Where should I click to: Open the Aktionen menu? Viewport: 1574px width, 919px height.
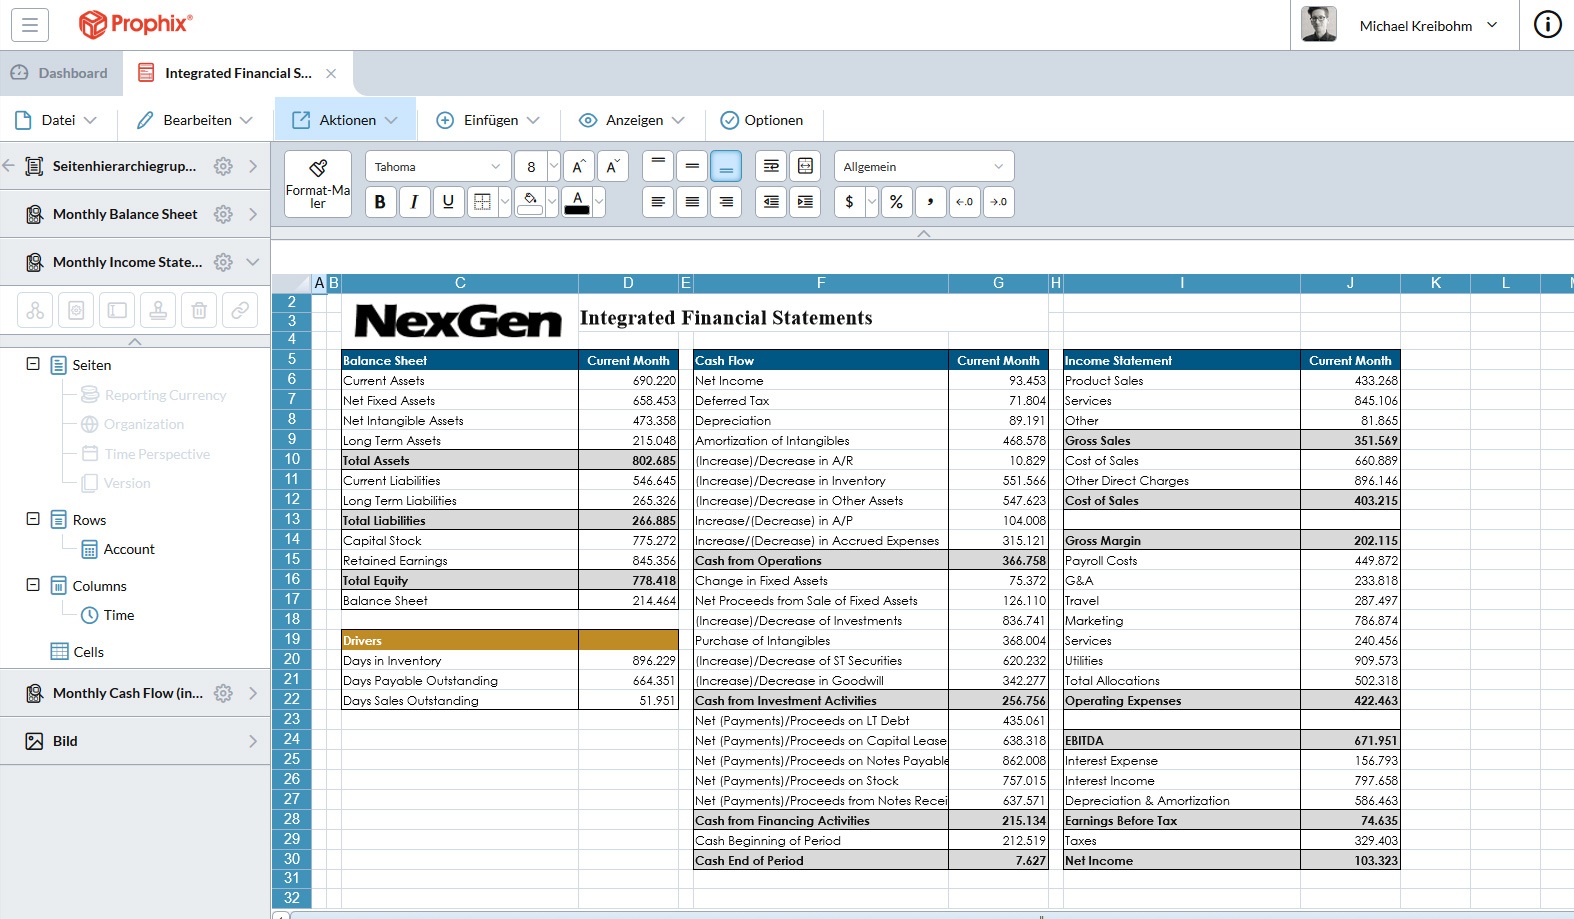tap(345, 120)
